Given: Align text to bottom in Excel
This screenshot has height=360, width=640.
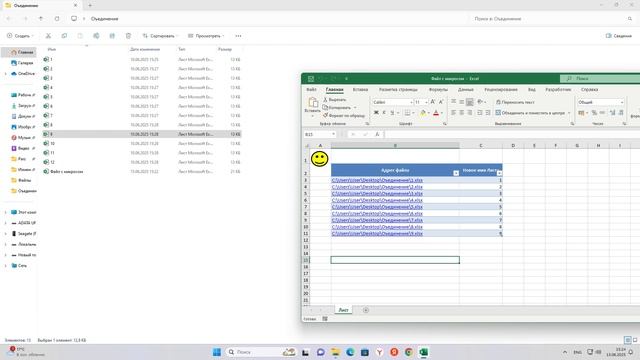Looking at the screenshot, I should [x=470, y=102].
